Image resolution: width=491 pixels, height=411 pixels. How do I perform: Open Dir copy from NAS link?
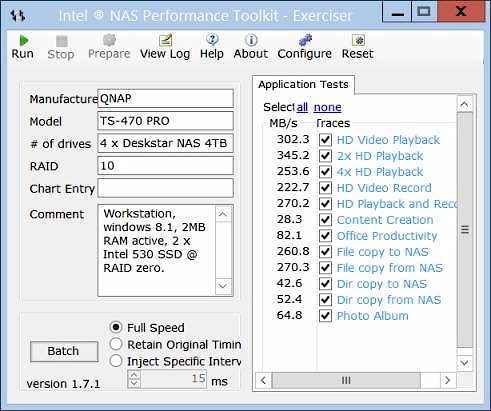point(389,300)
